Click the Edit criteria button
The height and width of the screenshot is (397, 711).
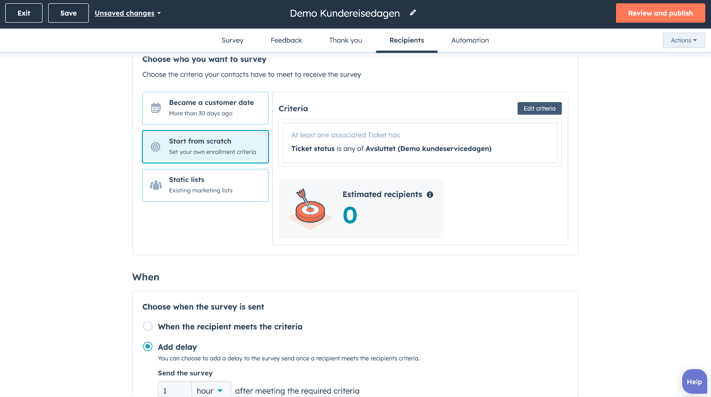click(x=539, y=108)
